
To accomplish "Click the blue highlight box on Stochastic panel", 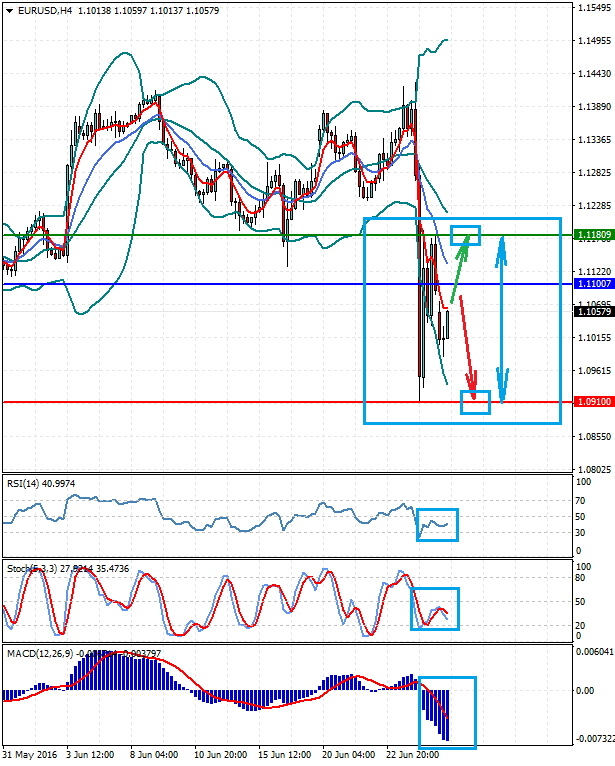I will coord(434,609).
